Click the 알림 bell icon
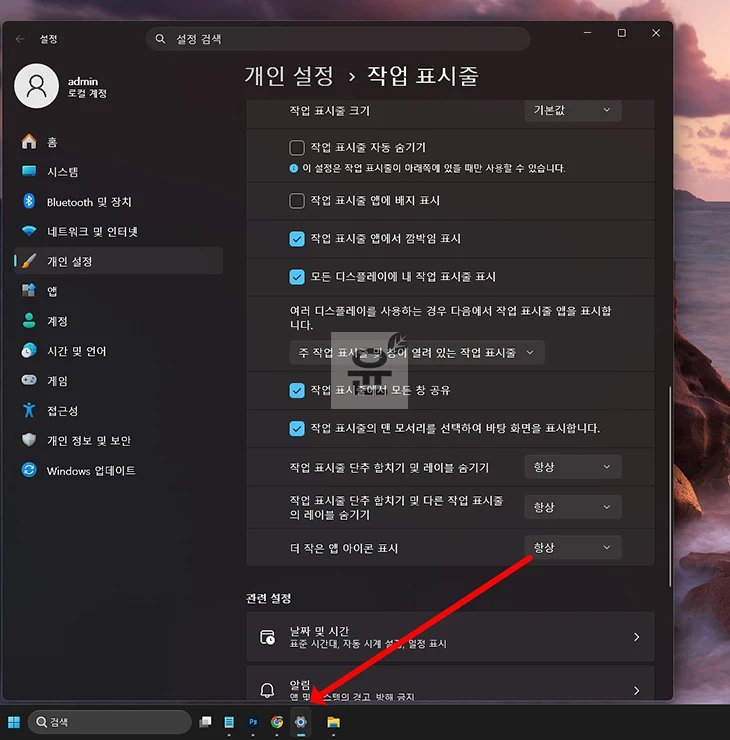Viewport: 730px width, 740px height. point(267,690)
